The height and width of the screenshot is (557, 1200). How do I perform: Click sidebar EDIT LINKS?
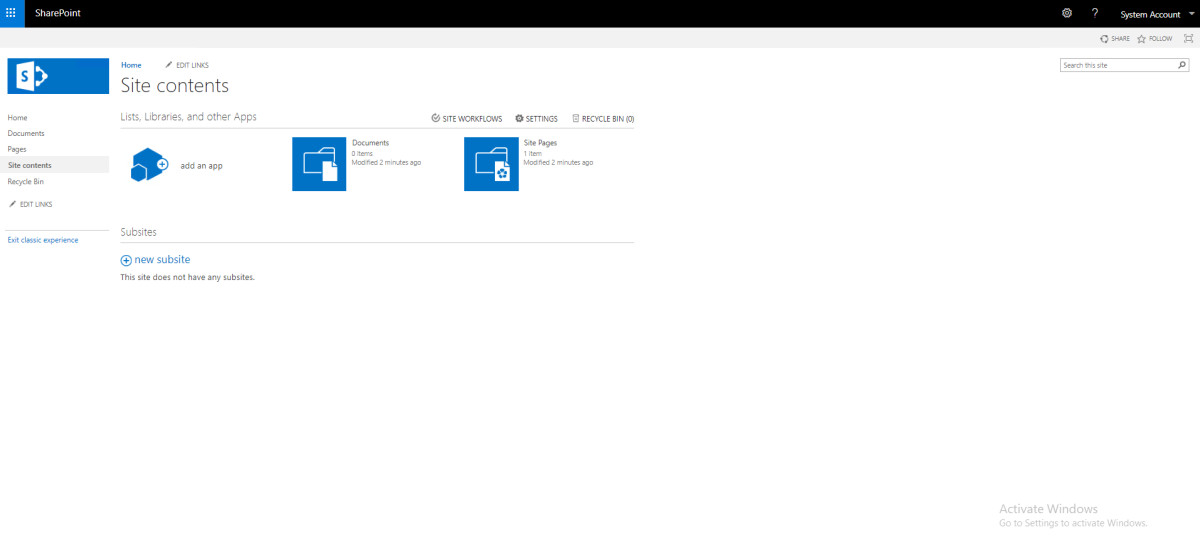click(30, 204)
